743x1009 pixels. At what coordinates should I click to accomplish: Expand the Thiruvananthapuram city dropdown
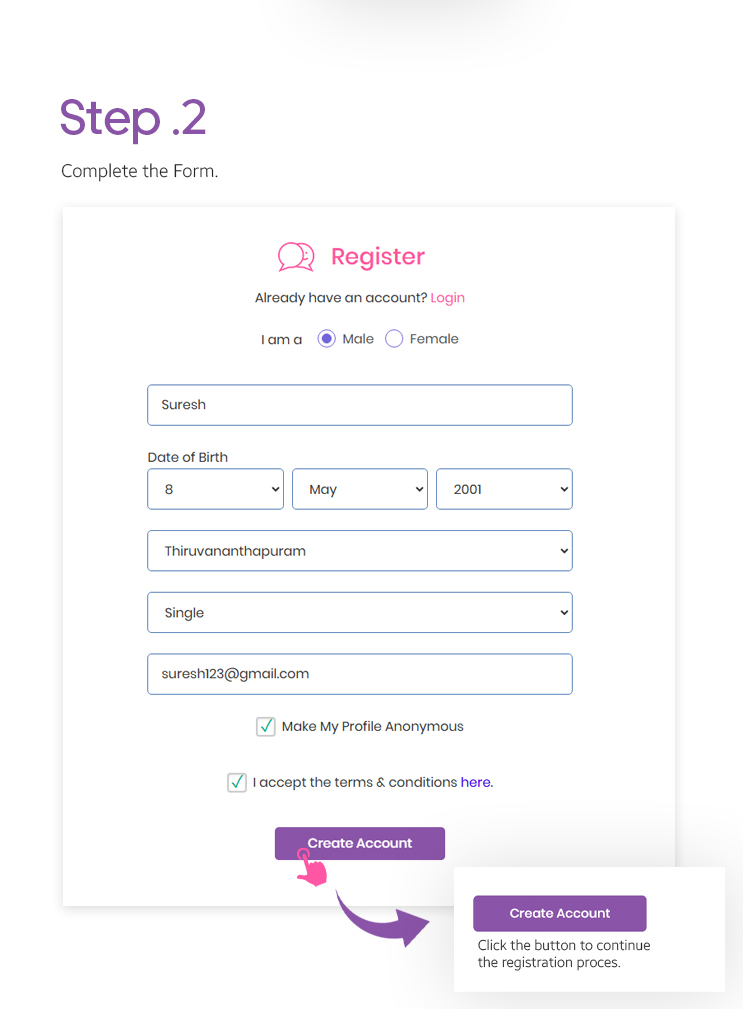(x=360, y=551)
